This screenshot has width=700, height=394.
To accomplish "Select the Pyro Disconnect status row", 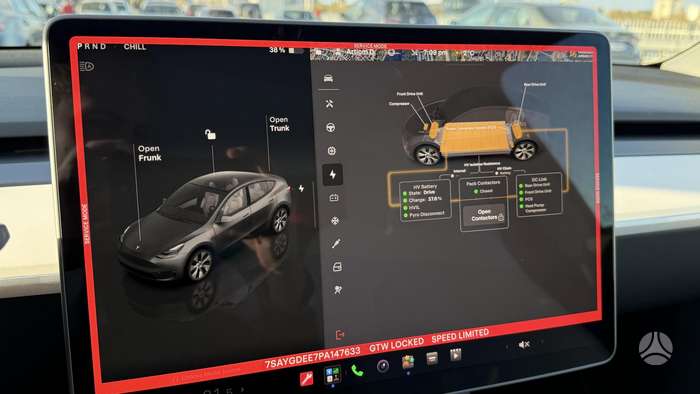I will coord(424,215).
